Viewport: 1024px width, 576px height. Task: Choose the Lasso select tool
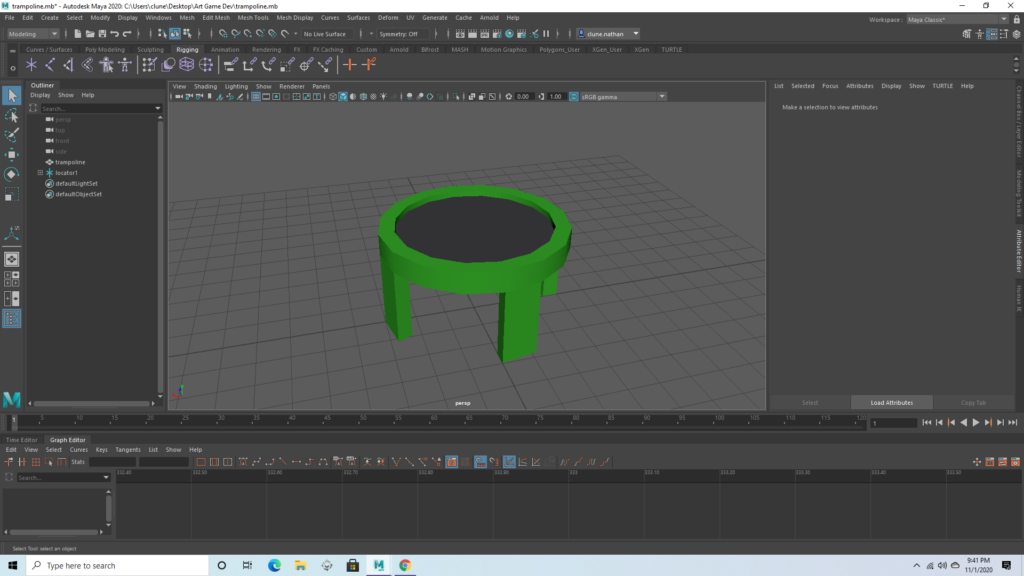12,116
